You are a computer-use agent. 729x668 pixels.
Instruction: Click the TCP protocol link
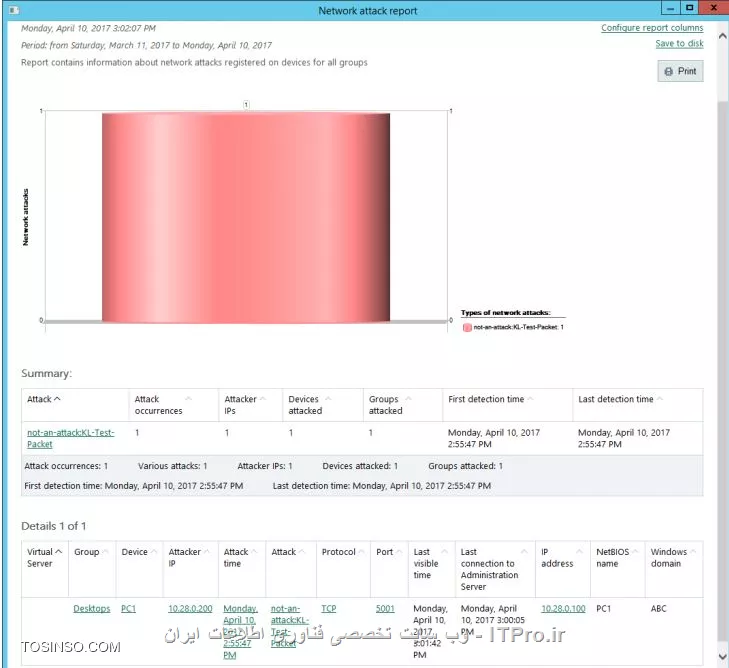tap(329, 608)
